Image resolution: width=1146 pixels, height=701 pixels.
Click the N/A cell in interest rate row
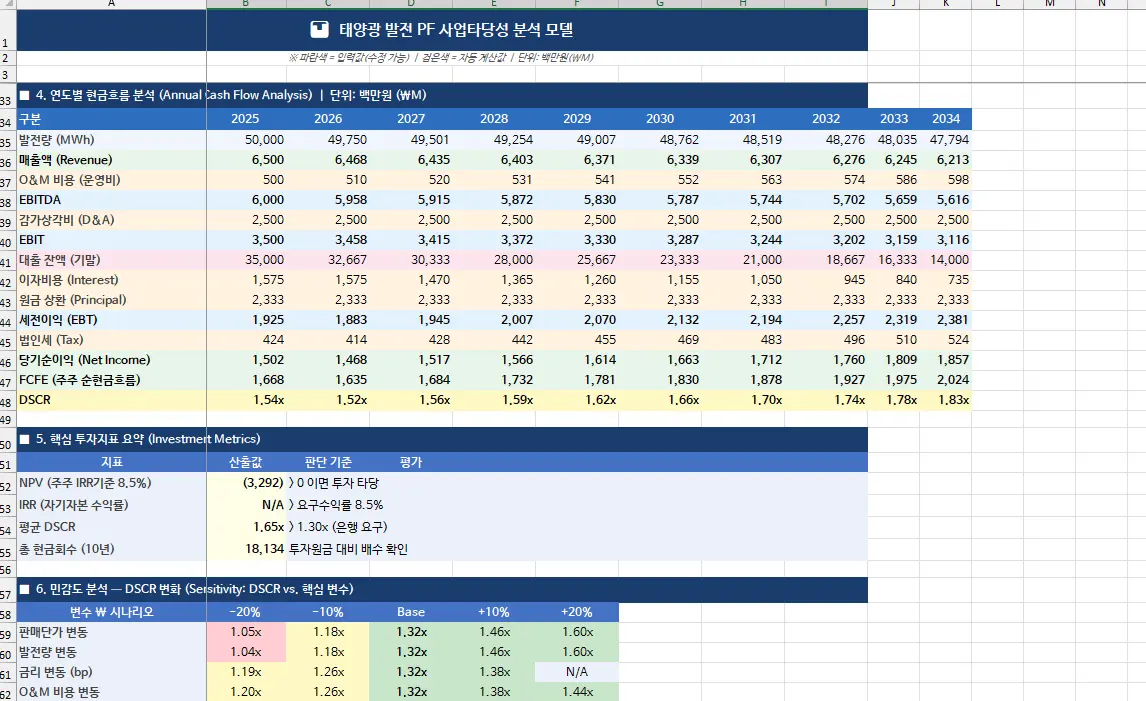577,672
